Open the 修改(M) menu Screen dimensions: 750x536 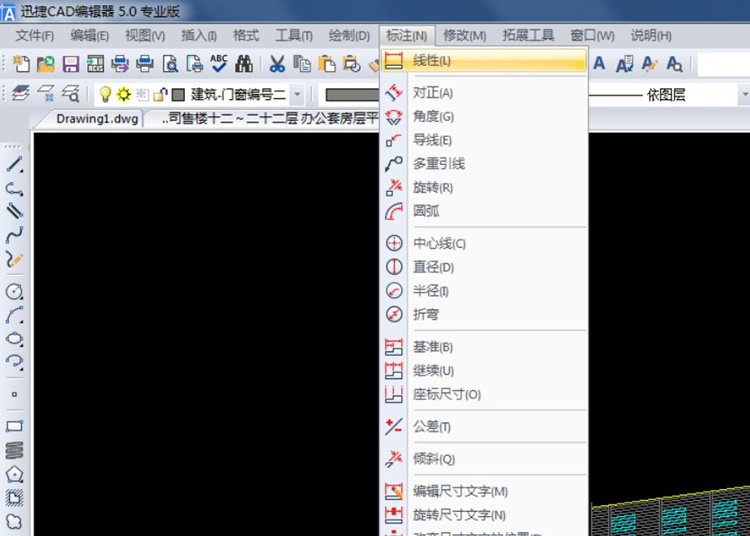tap(464, 35)
